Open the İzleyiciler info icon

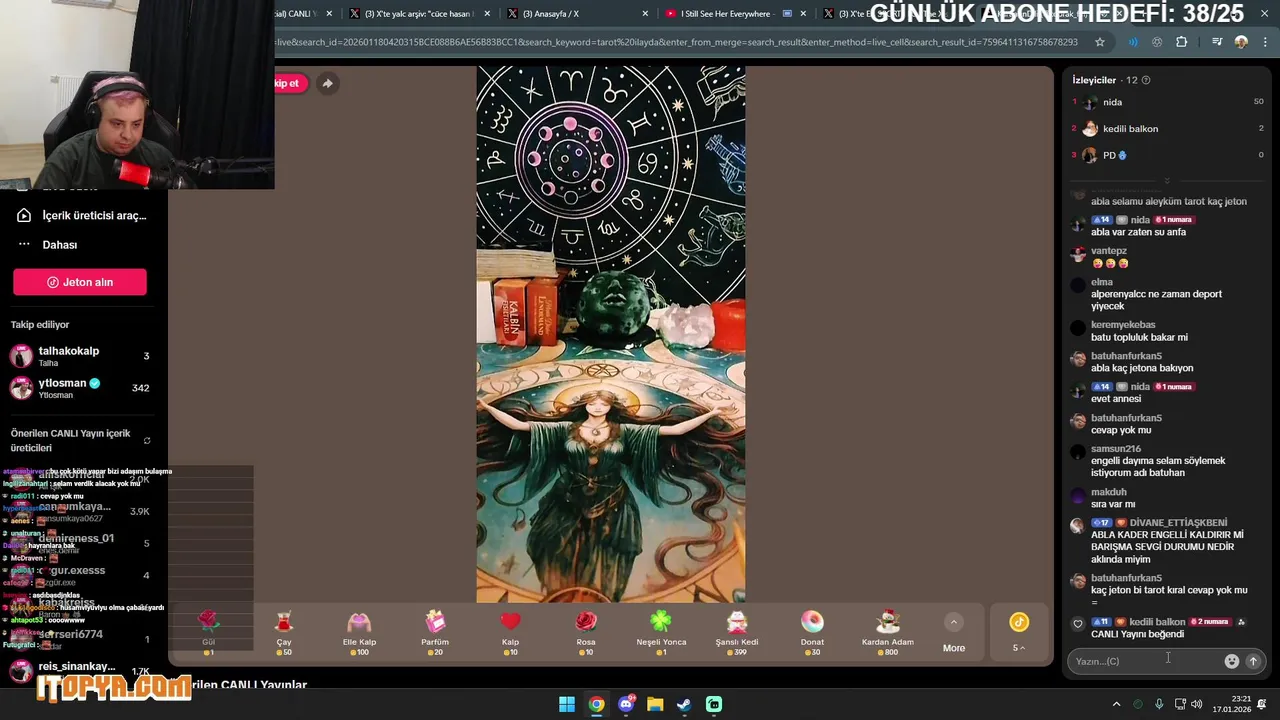pyautogui.click(x=1146, y=80)
